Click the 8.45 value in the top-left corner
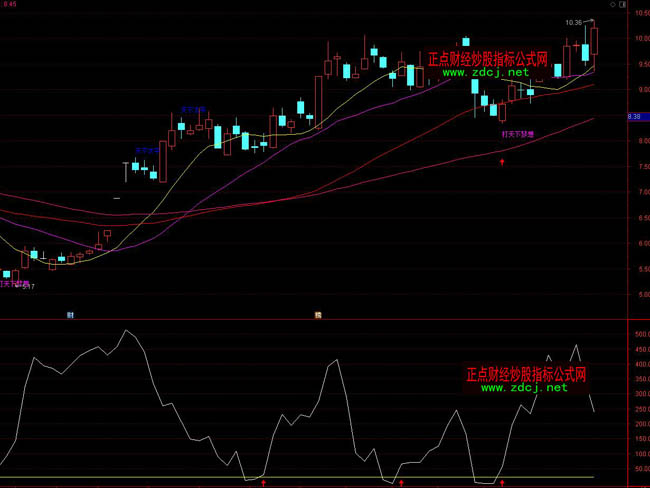The height and width of the screenshot is (488, 650). 10,4
